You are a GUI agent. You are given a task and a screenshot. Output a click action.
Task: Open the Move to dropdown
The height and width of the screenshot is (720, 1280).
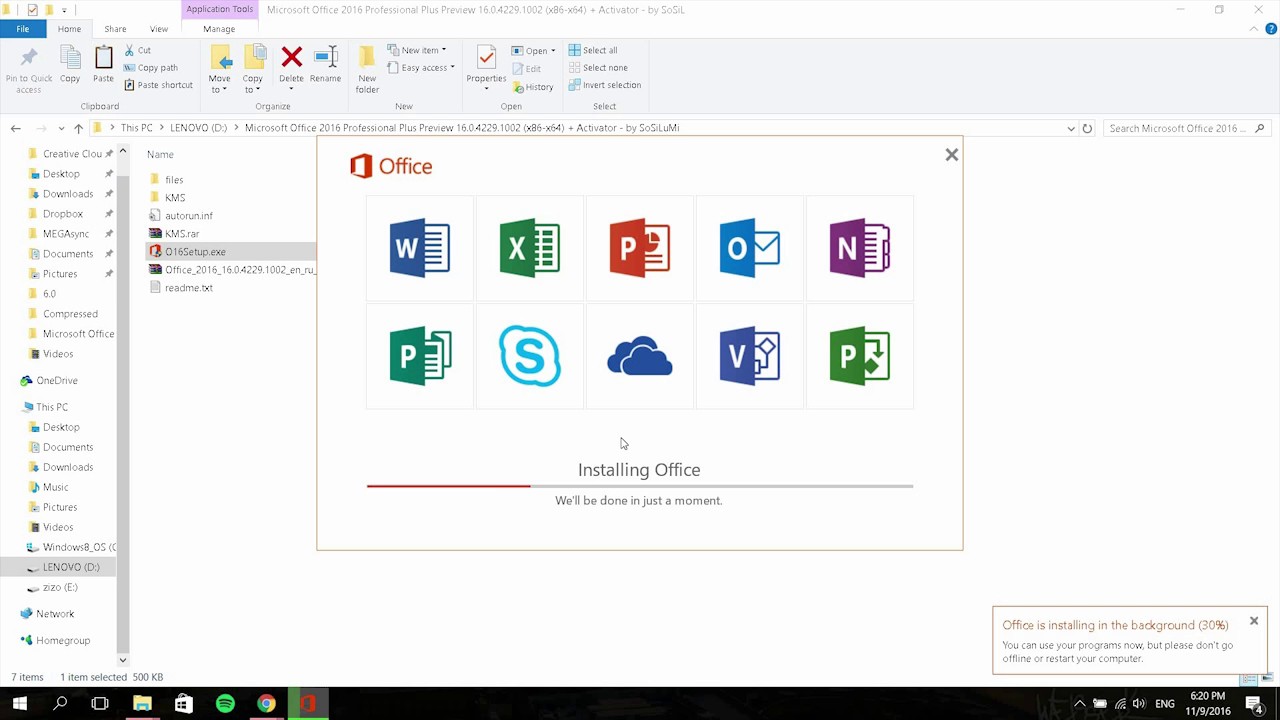coord(219,70)
